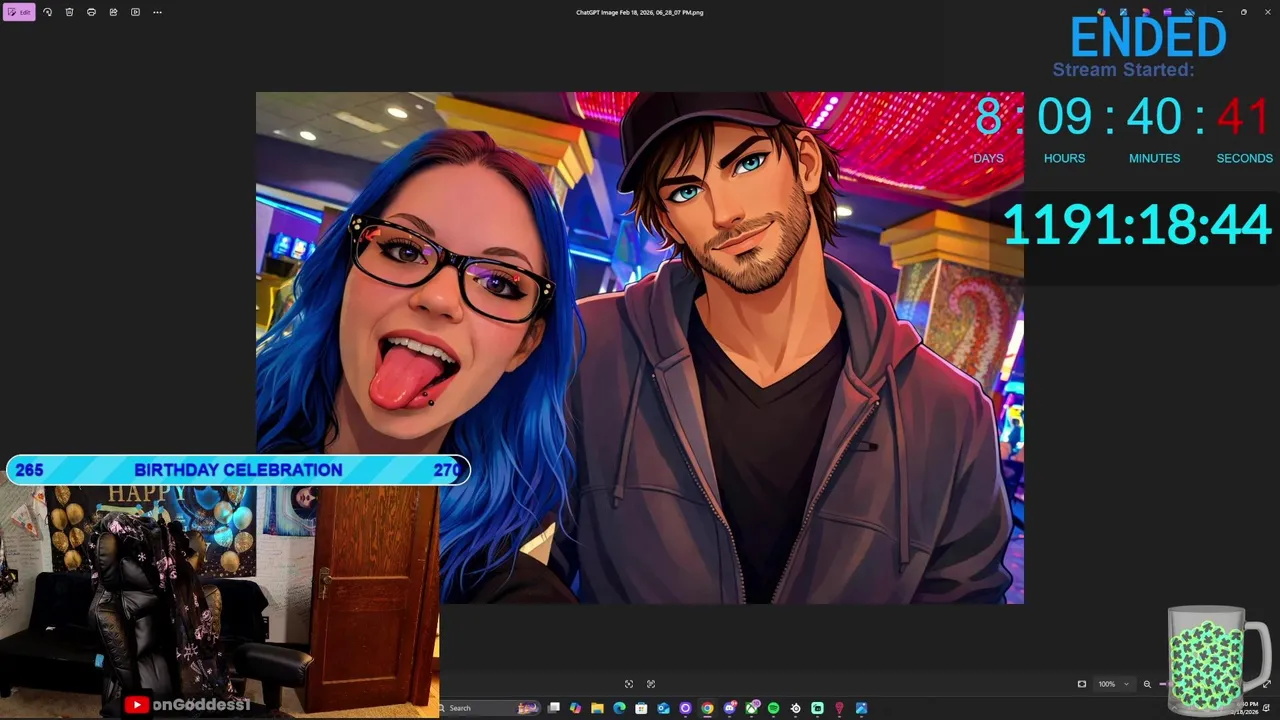Click the first scan icon in bottom bar

pos(629,684)
